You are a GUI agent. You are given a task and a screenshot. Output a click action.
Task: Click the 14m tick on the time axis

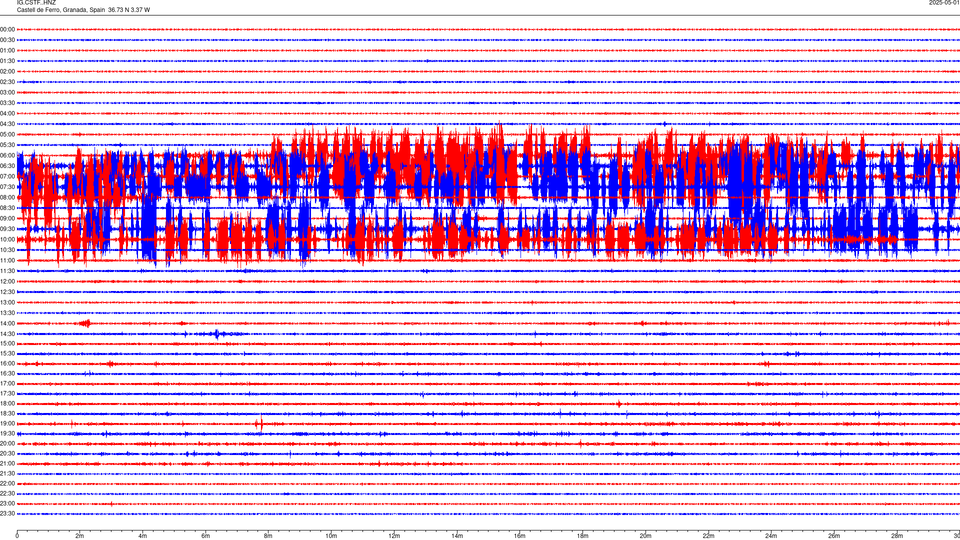pos(457,536)
